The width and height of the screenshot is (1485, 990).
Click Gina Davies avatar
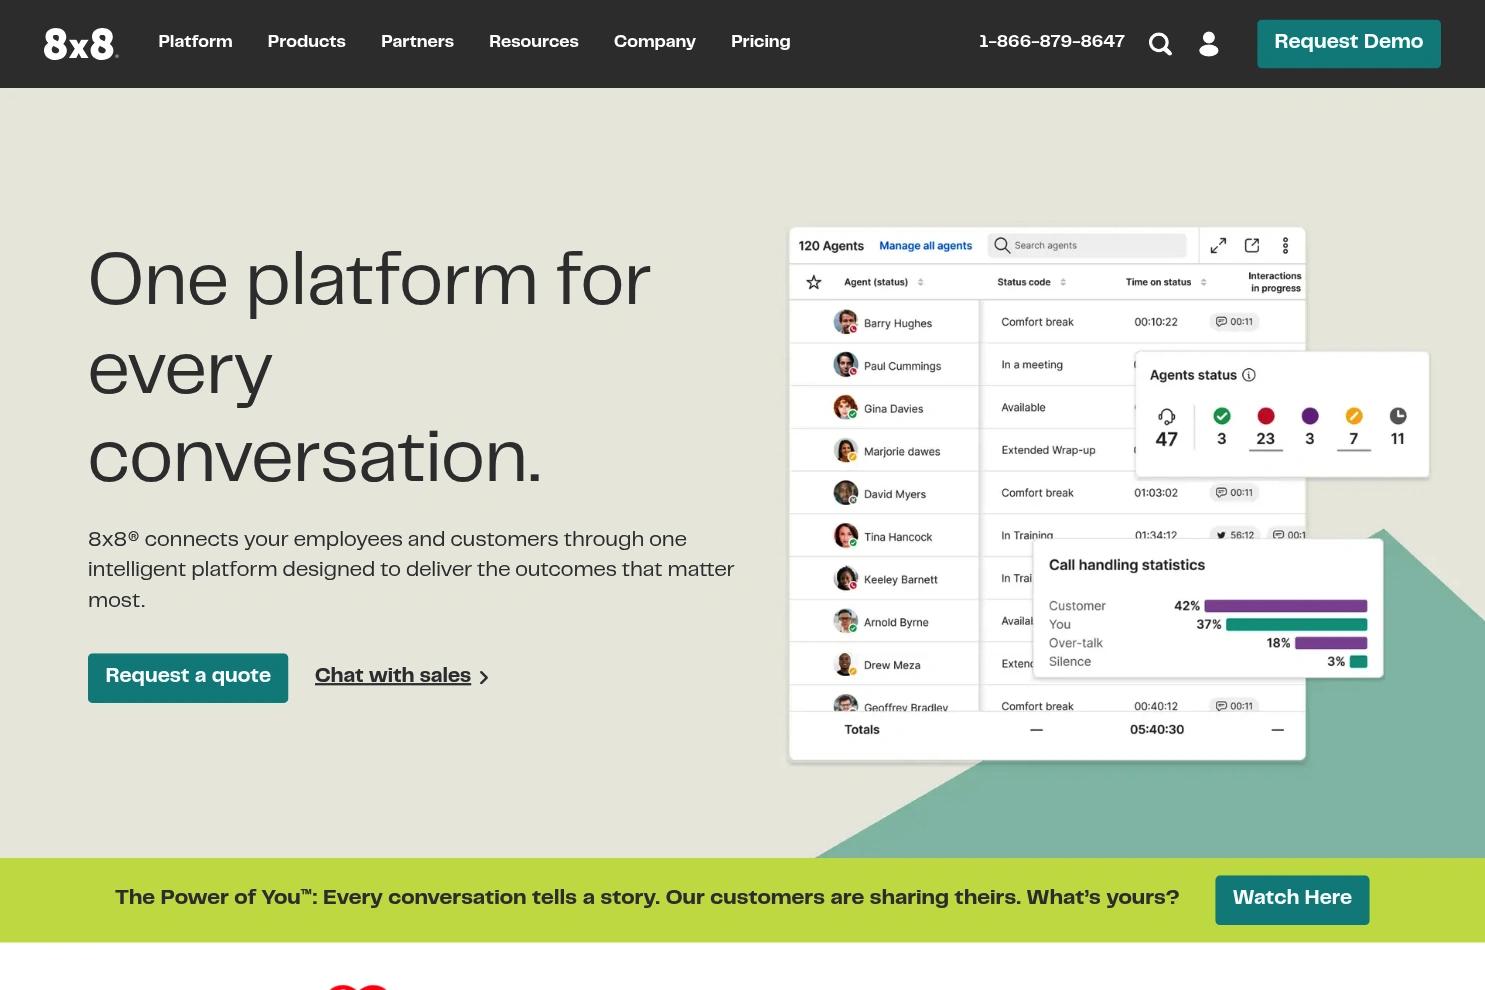pyautogui.click(x=846, y=408)
